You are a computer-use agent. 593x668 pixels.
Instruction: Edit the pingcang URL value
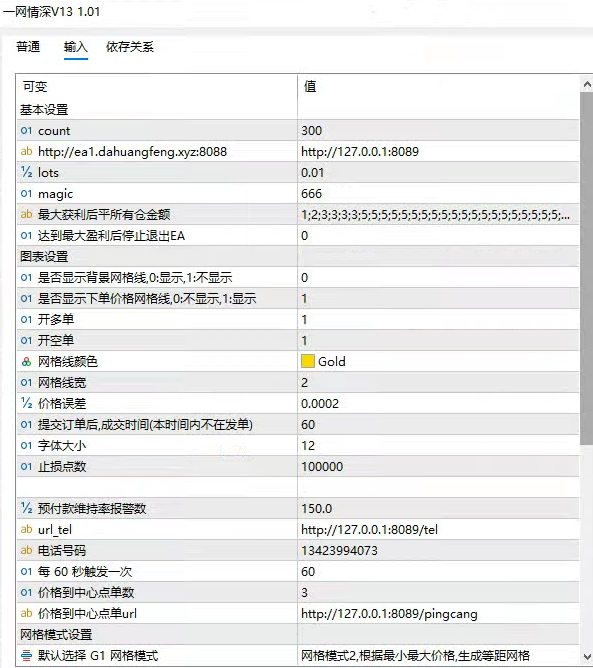(x=438, y=613)
